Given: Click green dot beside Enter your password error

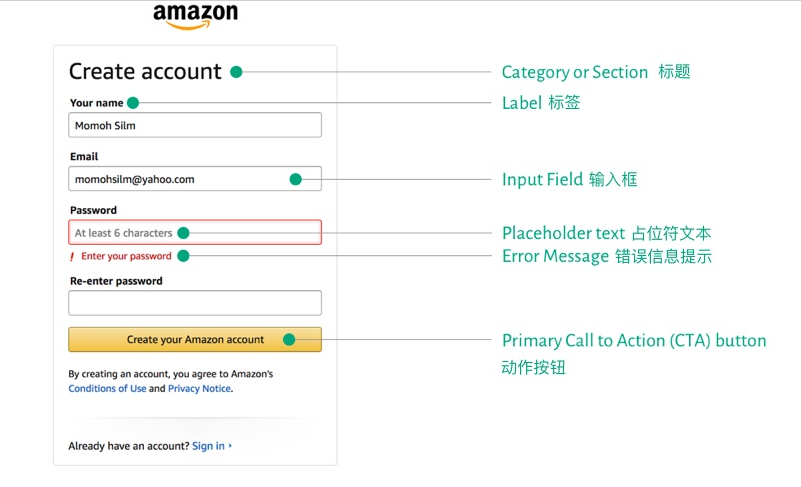Looking at the screenshot, I should (x=182, y=256).
